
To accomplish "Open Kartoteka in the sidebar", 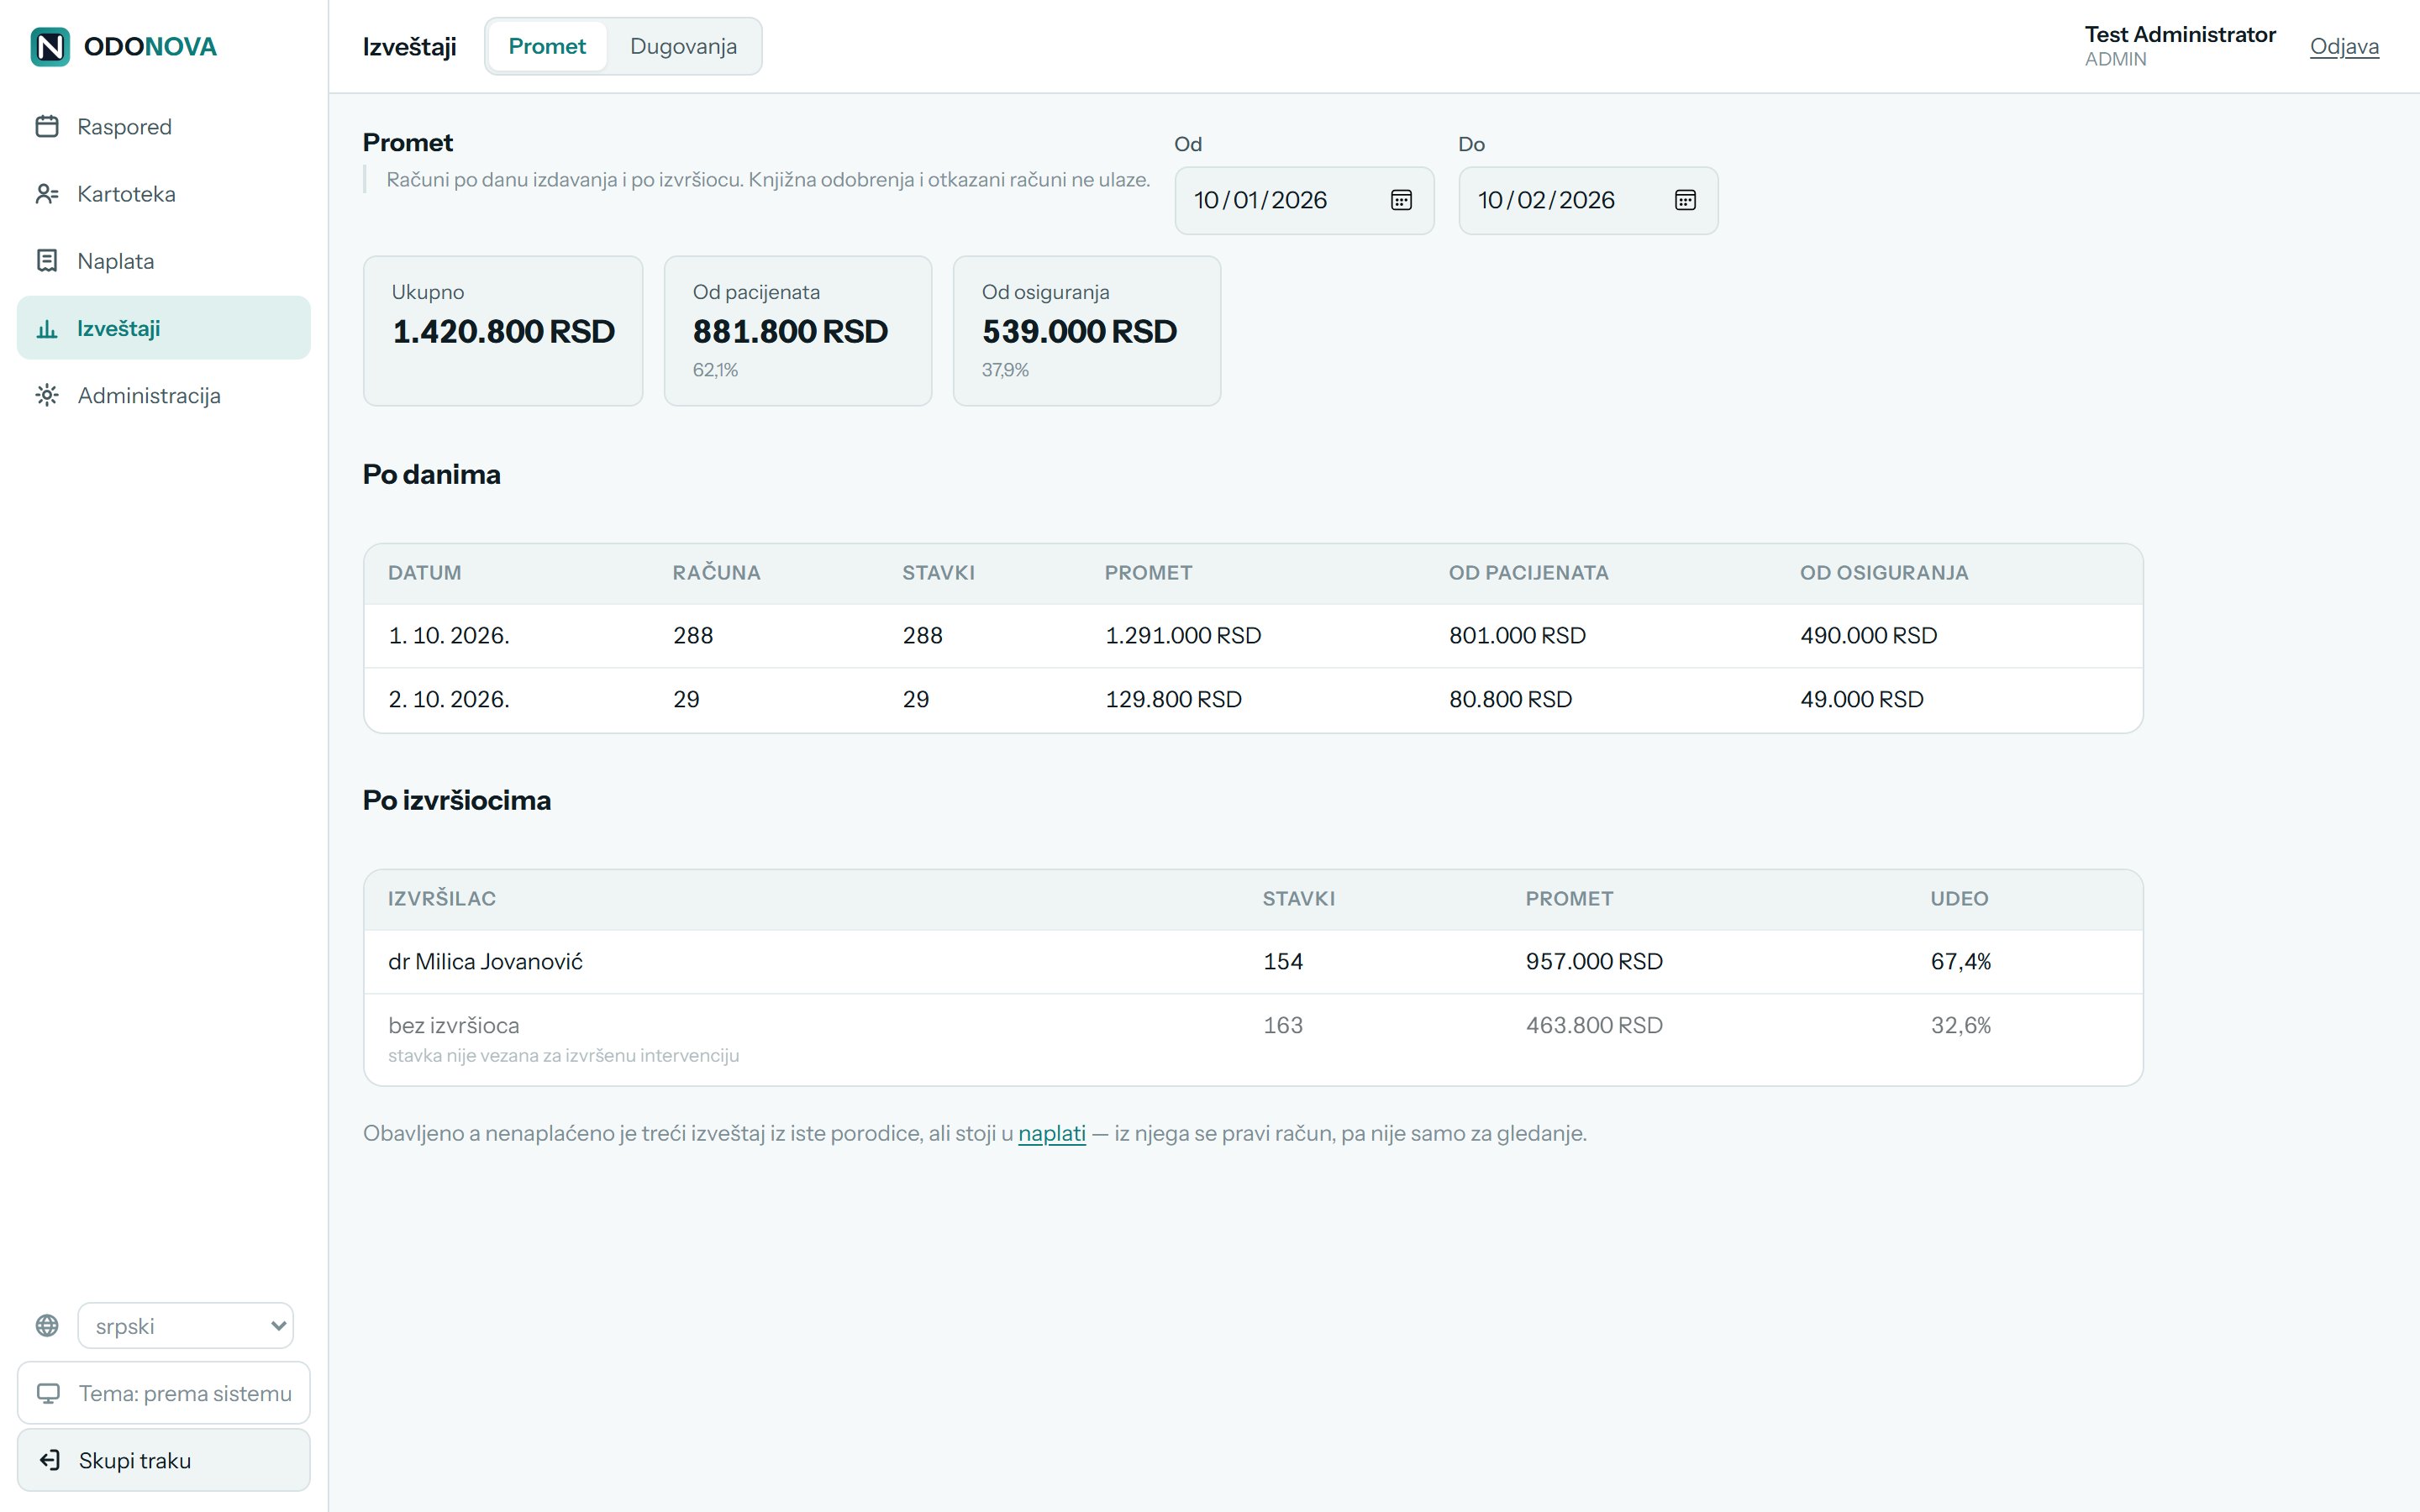I will 164,194.
